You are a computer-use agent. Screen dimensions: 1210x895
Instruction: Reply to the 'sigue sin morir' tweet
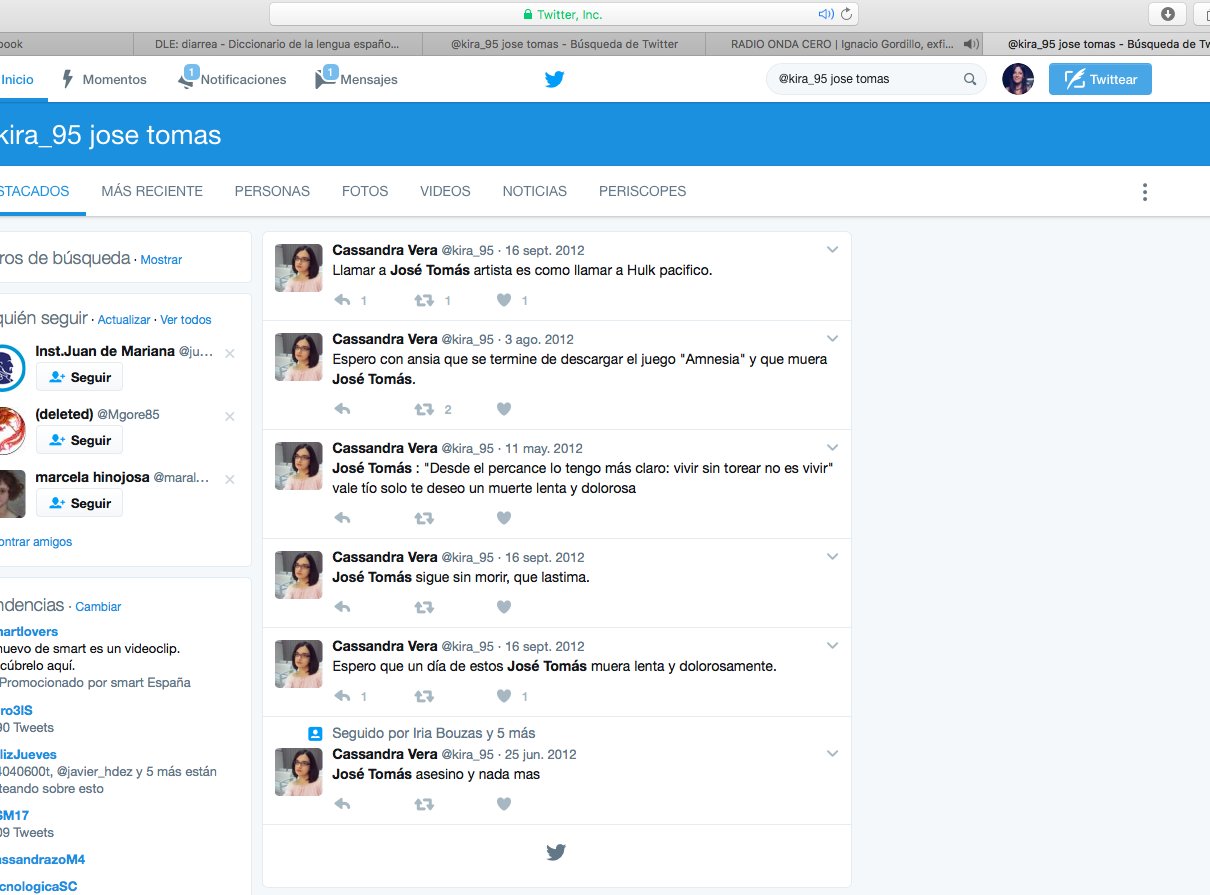(342, 607)
